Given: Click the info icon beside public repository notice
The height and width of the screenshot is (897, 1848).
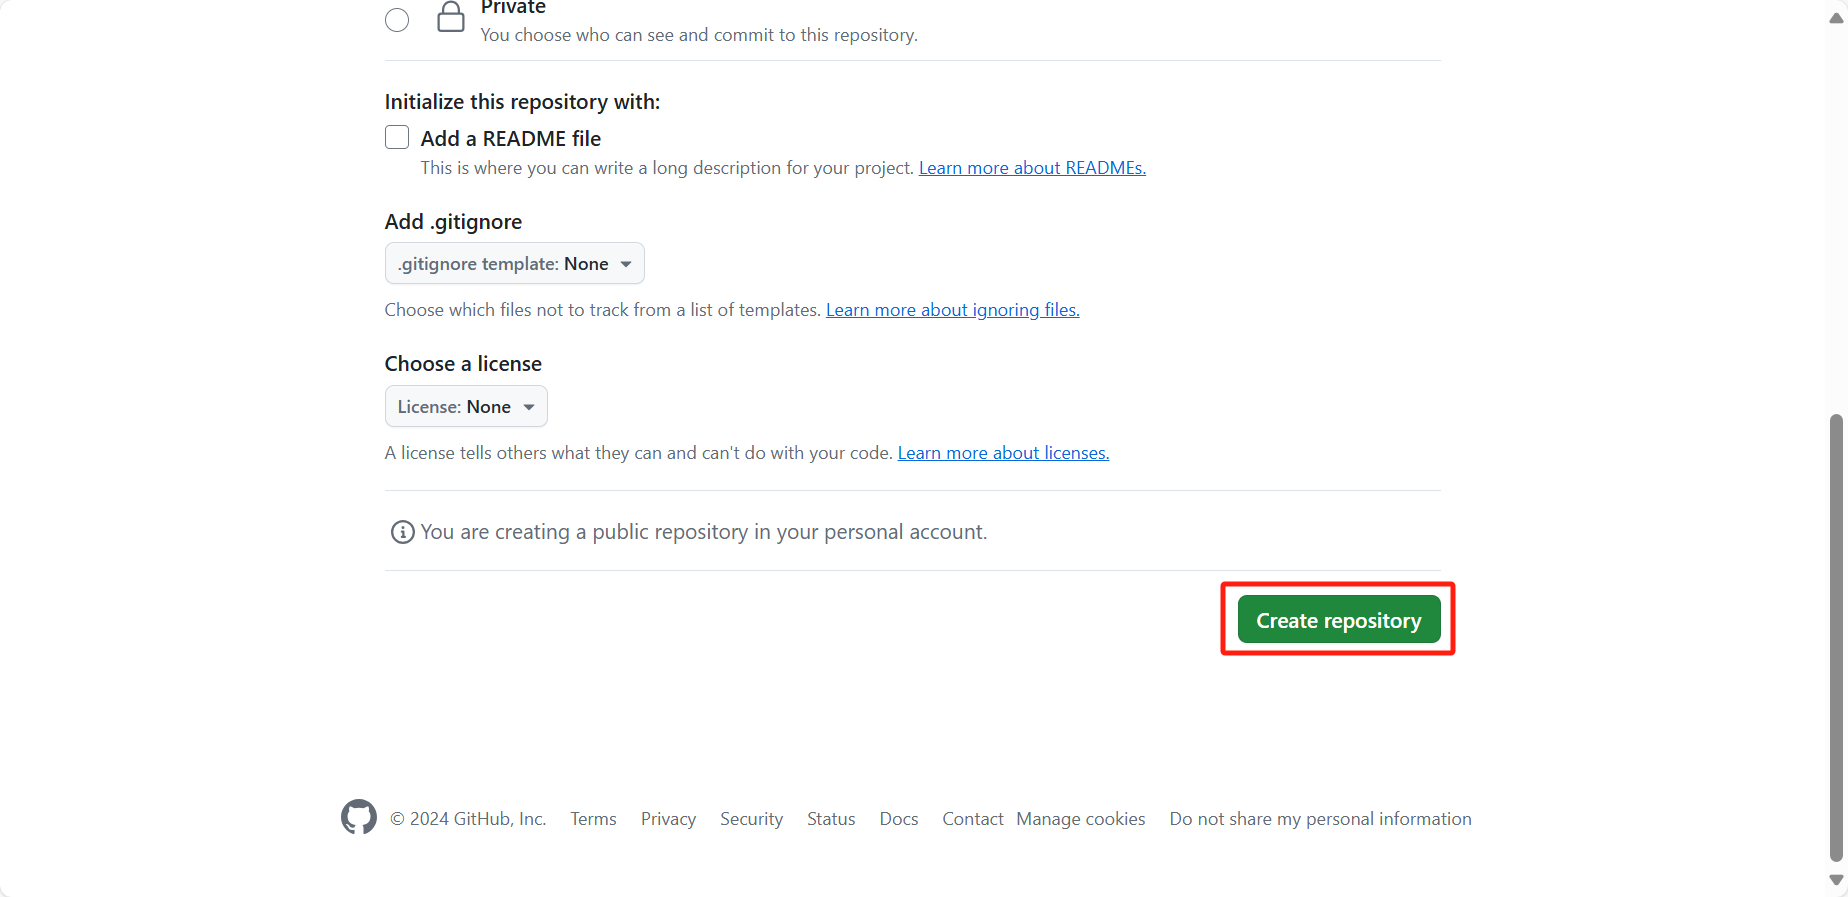Looking at the screenshot, I should pyautogui.click(x=402, y=532).
